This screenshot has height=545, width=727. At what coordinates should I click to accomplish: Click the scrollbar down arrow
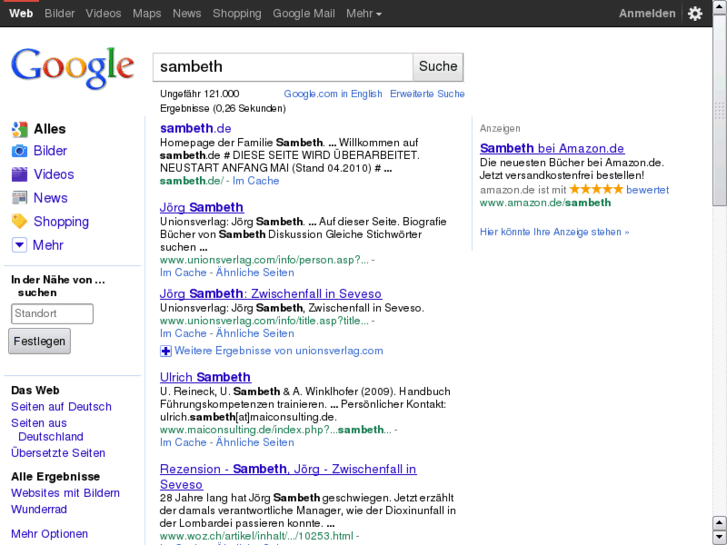pos(720,537)
